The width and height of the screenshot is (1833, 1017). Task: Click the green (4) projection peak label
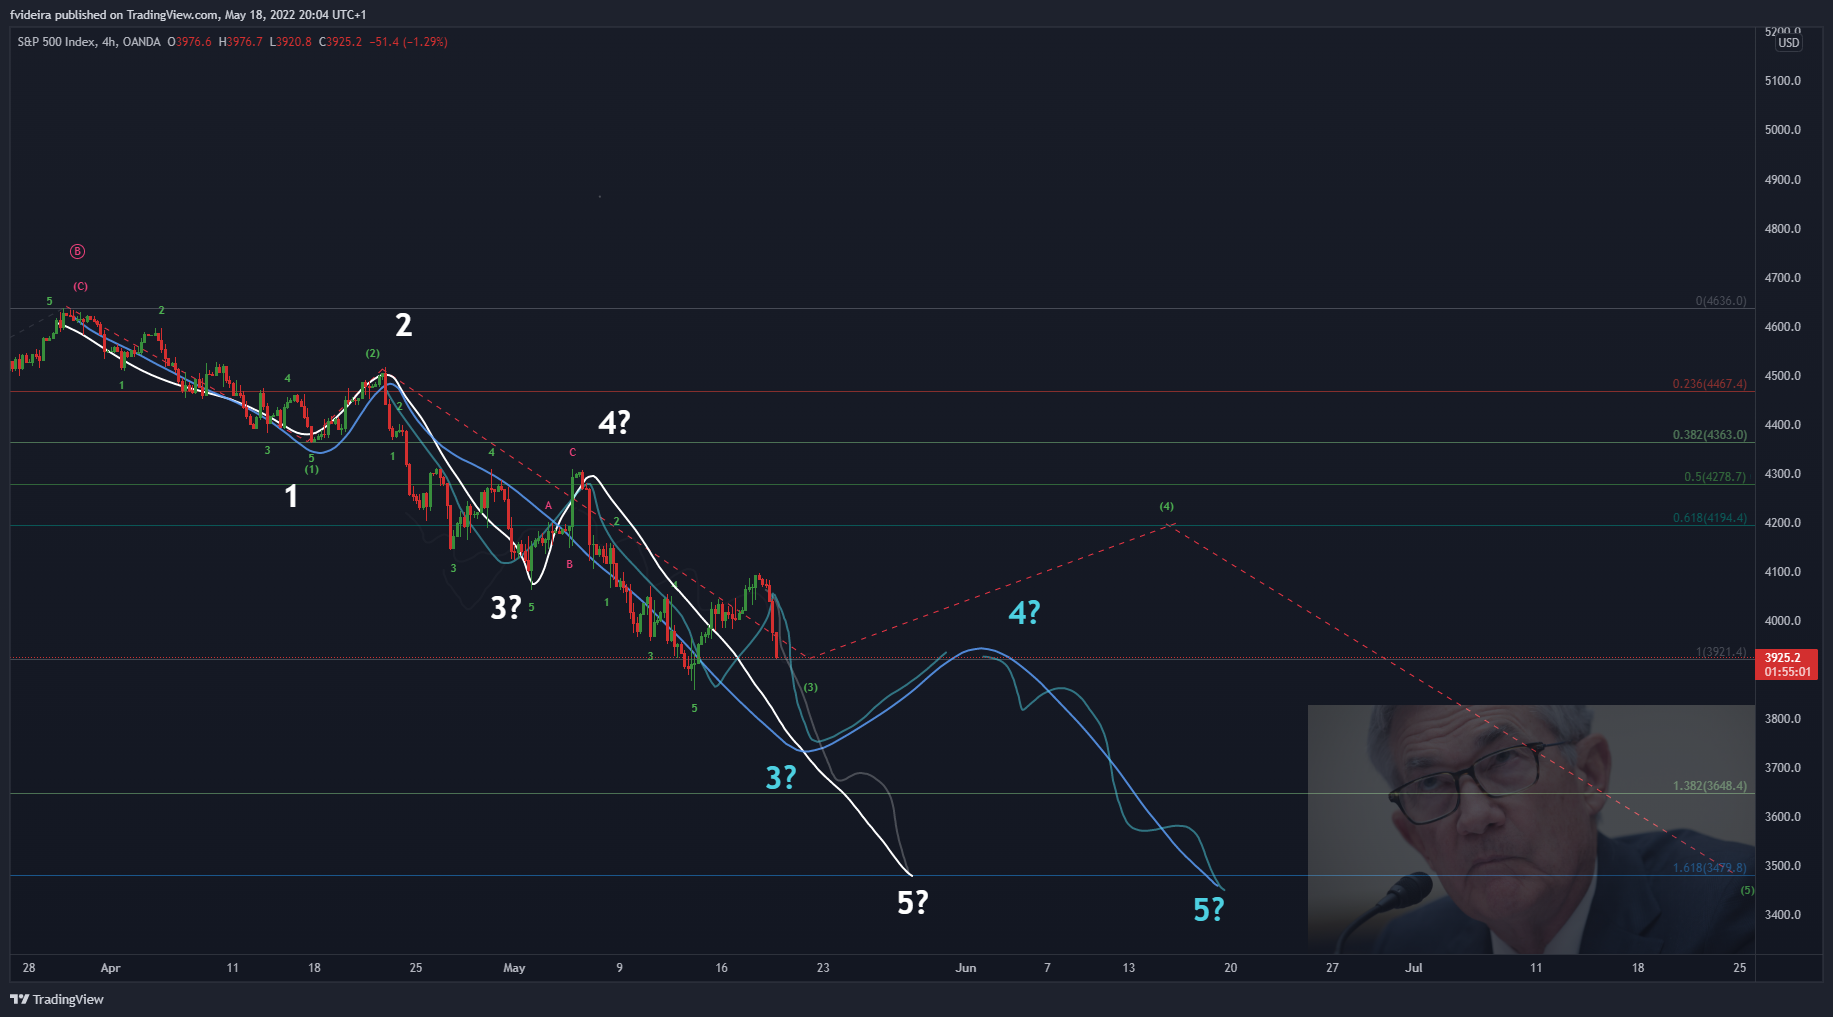[1167, 507]
